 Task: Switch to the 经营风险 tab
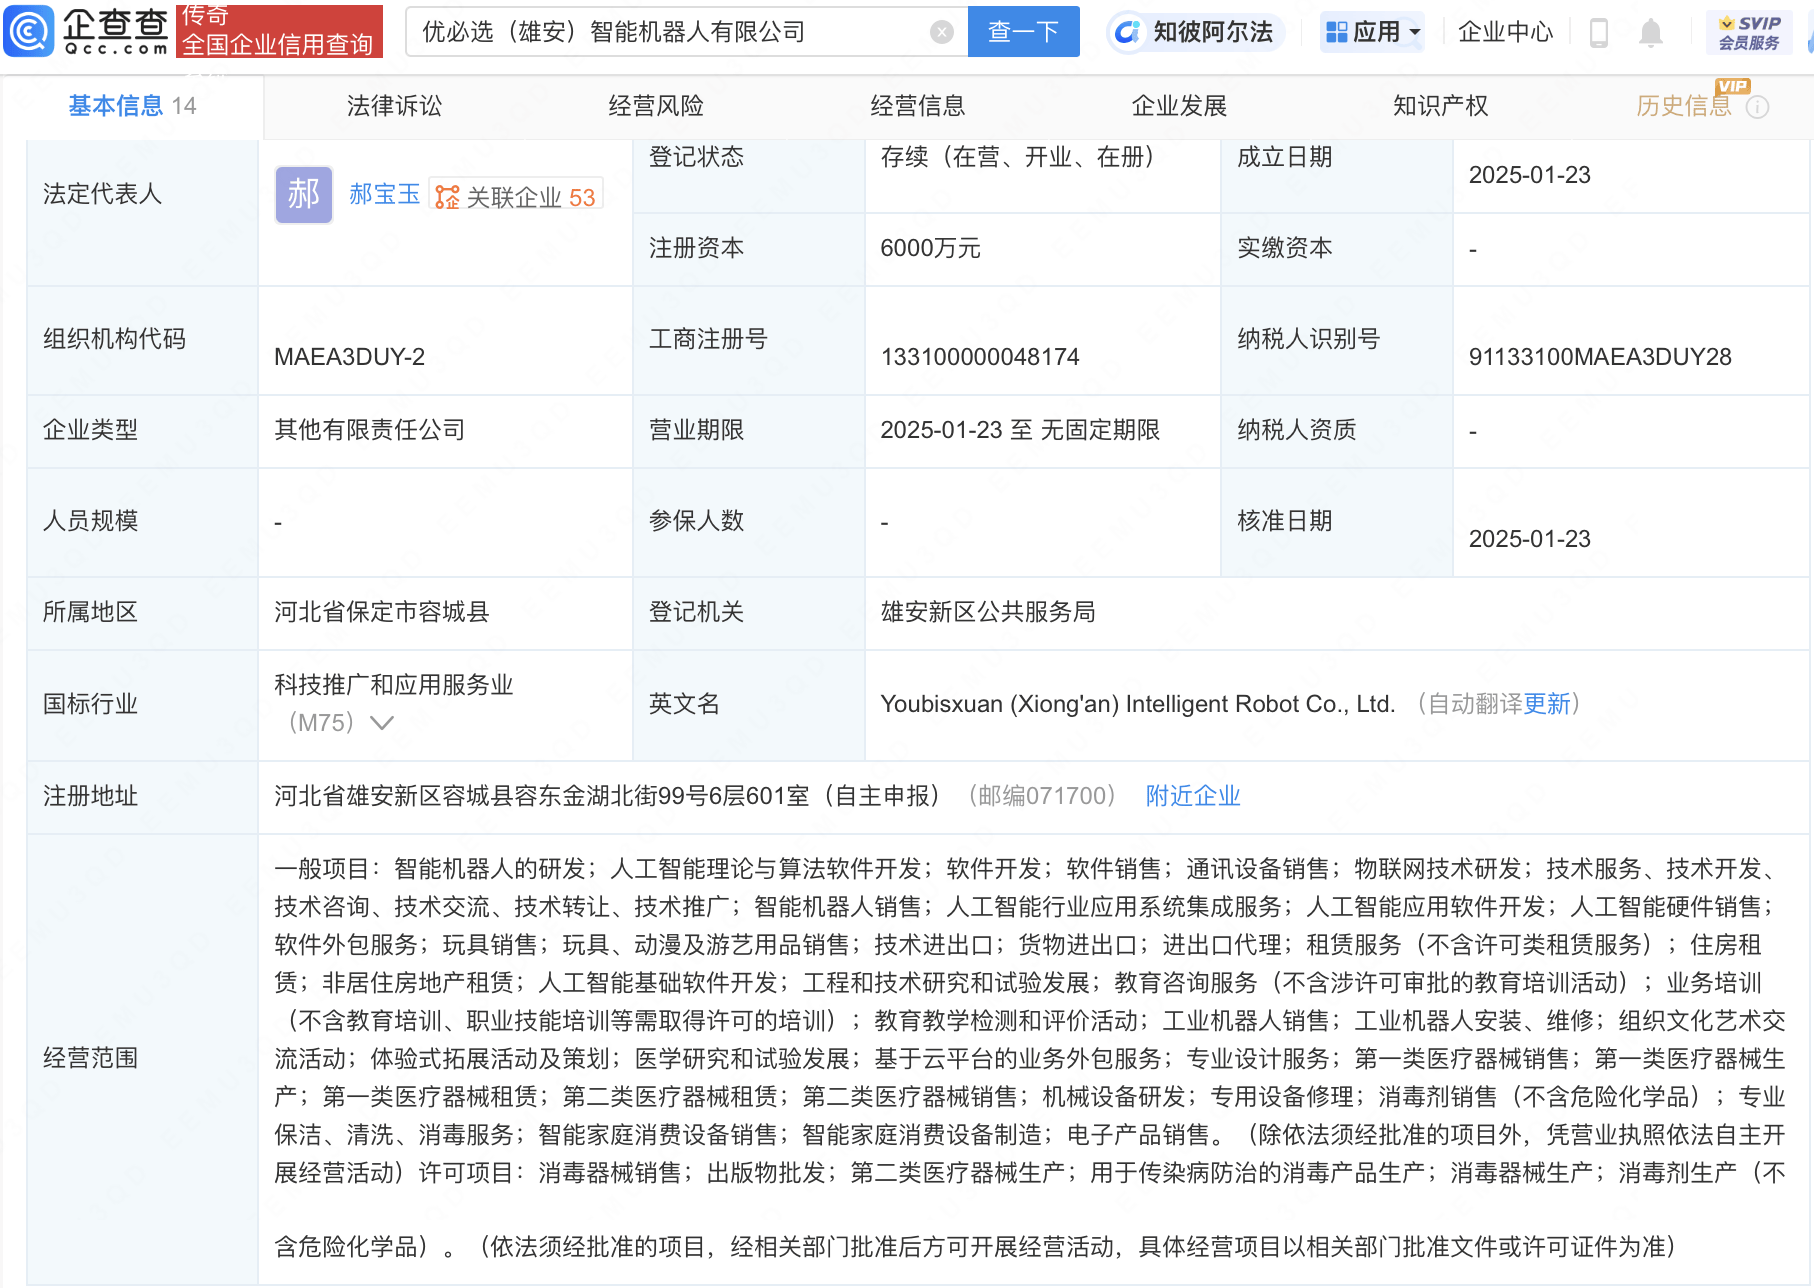[x=656, y=105]
